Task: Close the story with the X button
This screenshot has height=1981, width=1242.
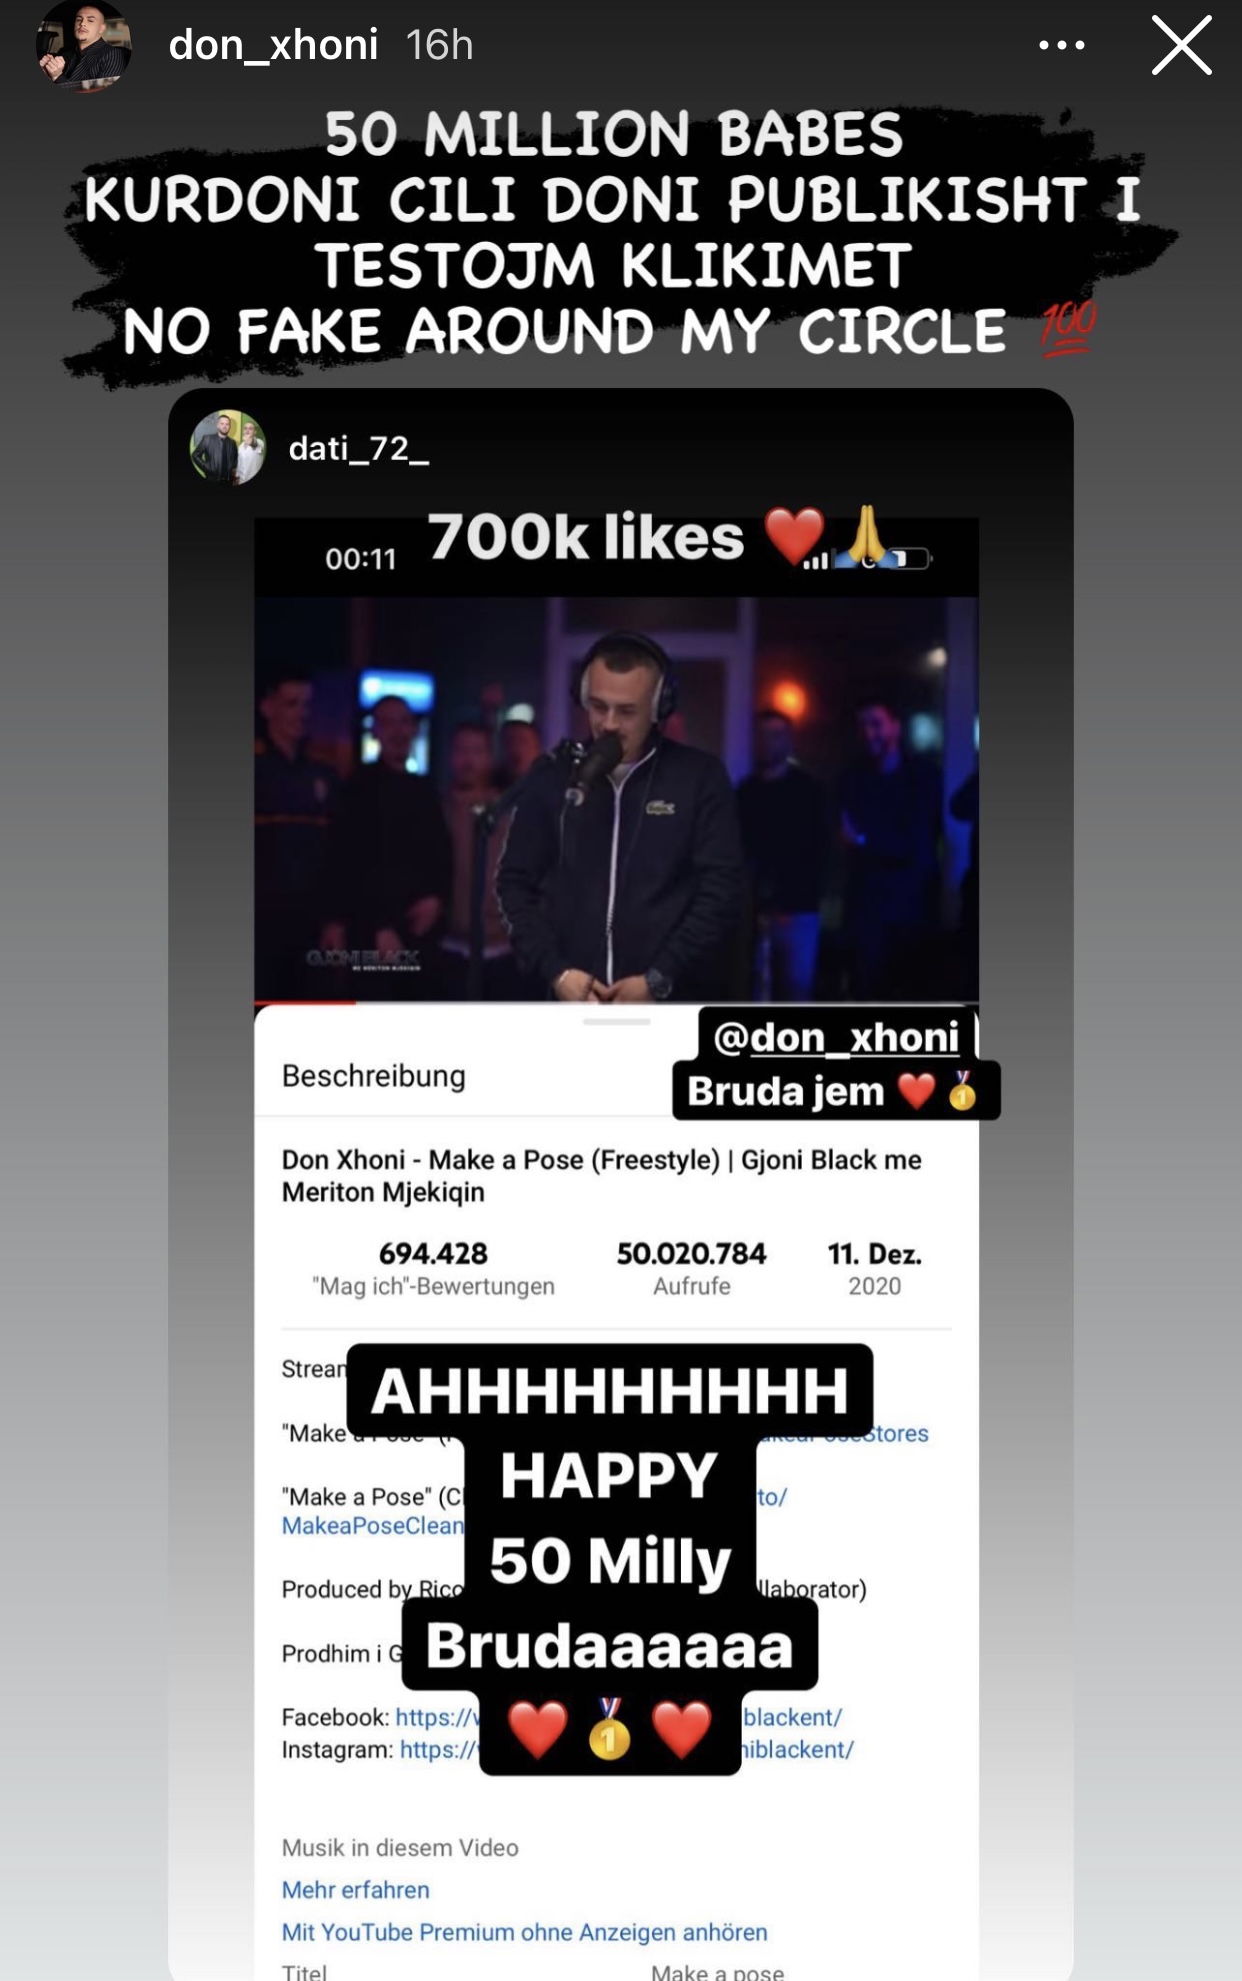Action: pos(1181,45)
